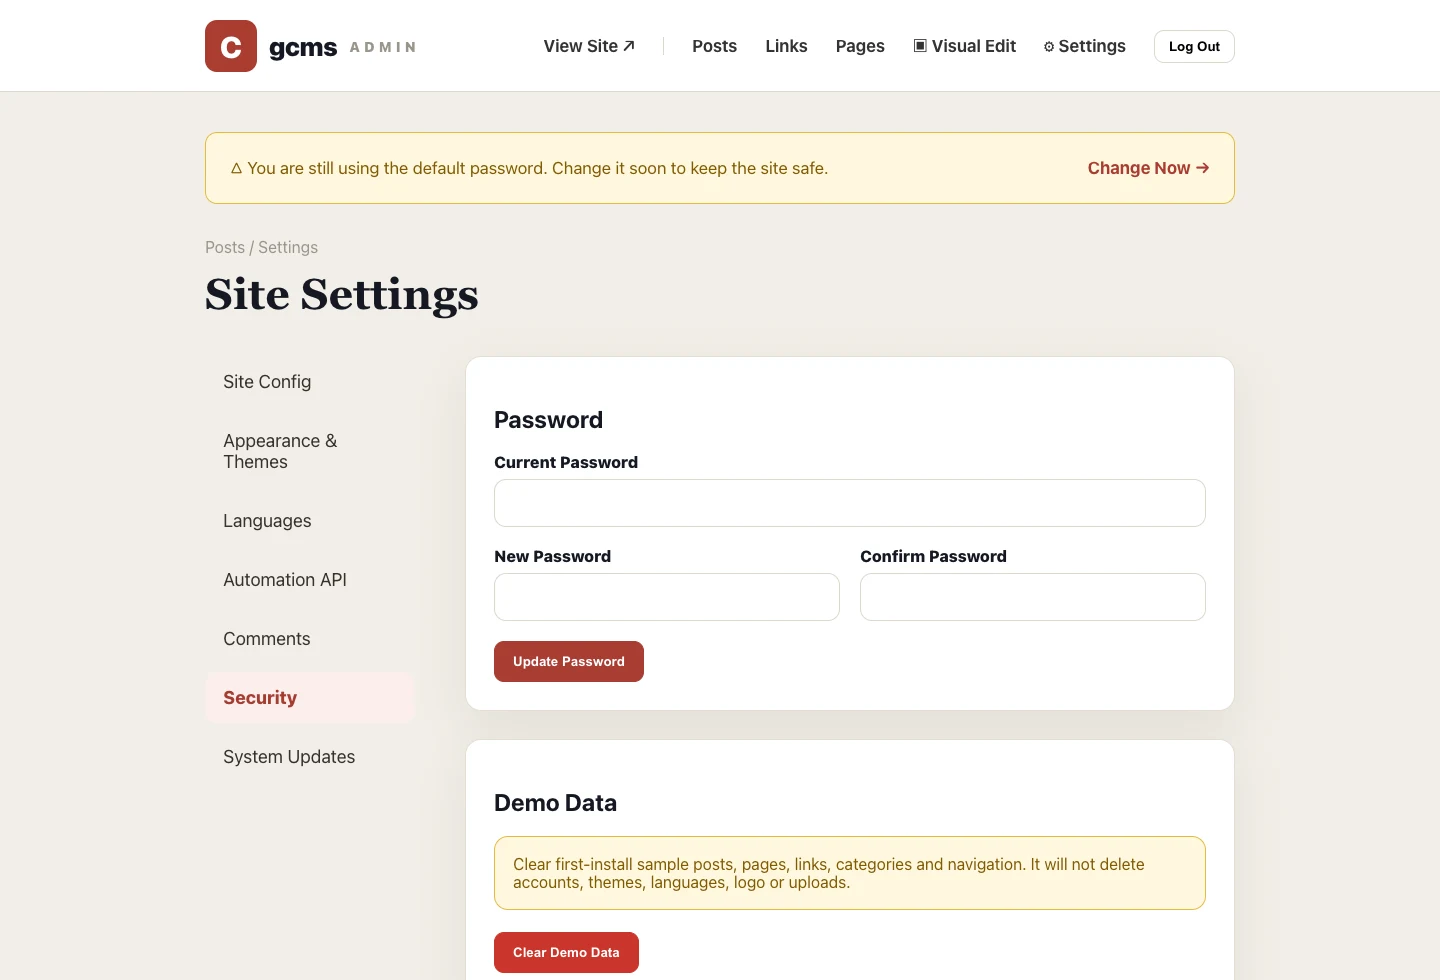
Task: Click the Clear Demo Data button
Action: (566, 952)
